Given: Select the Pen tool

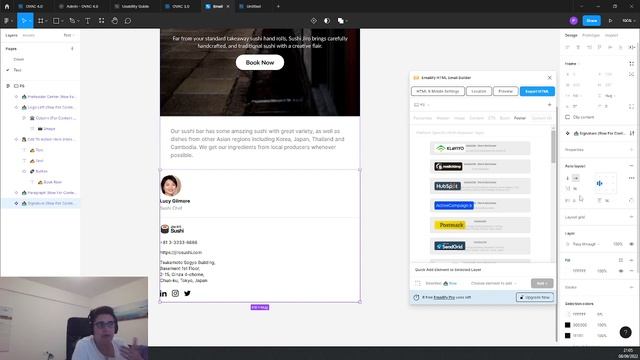Looking at the screenshot, I should click(73, 21).
